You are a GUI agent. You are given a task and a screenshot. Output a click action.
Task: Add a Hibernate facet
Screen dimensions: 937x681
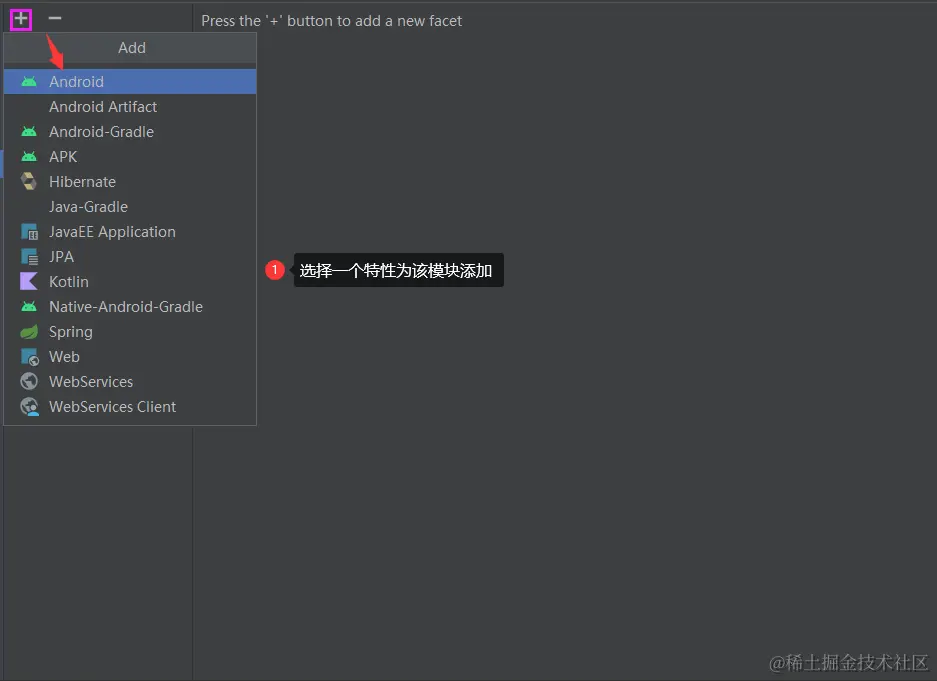[130, 182]
